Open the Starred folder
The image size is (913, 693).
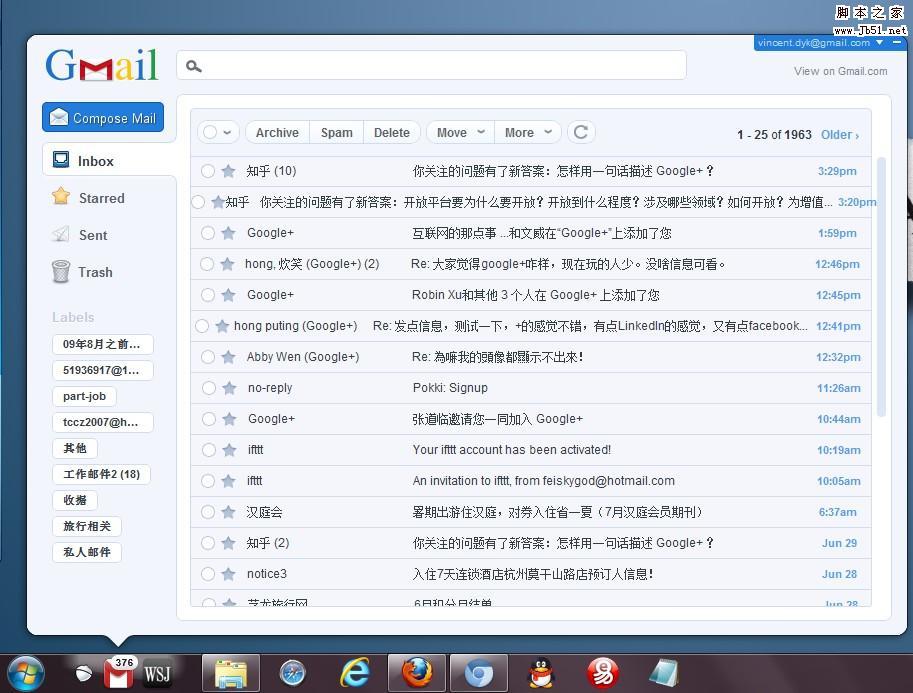coord(89,197)
